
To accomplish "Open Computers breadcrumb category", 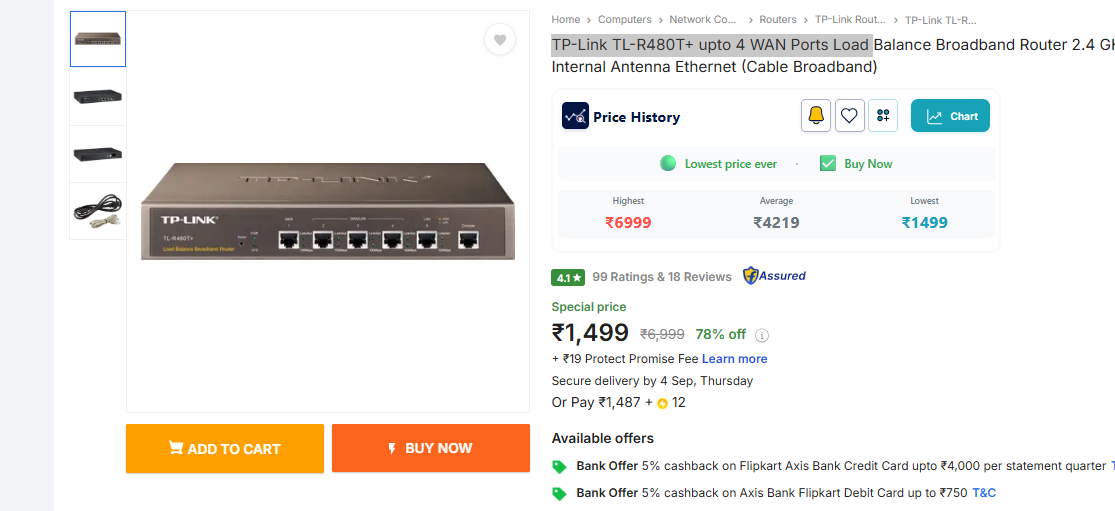I will coord(624,19).
